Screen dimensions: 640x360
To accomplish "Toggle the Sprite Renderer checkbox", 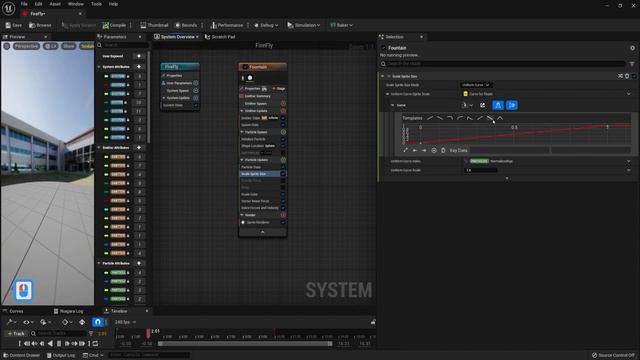I will tap(283, 222).
